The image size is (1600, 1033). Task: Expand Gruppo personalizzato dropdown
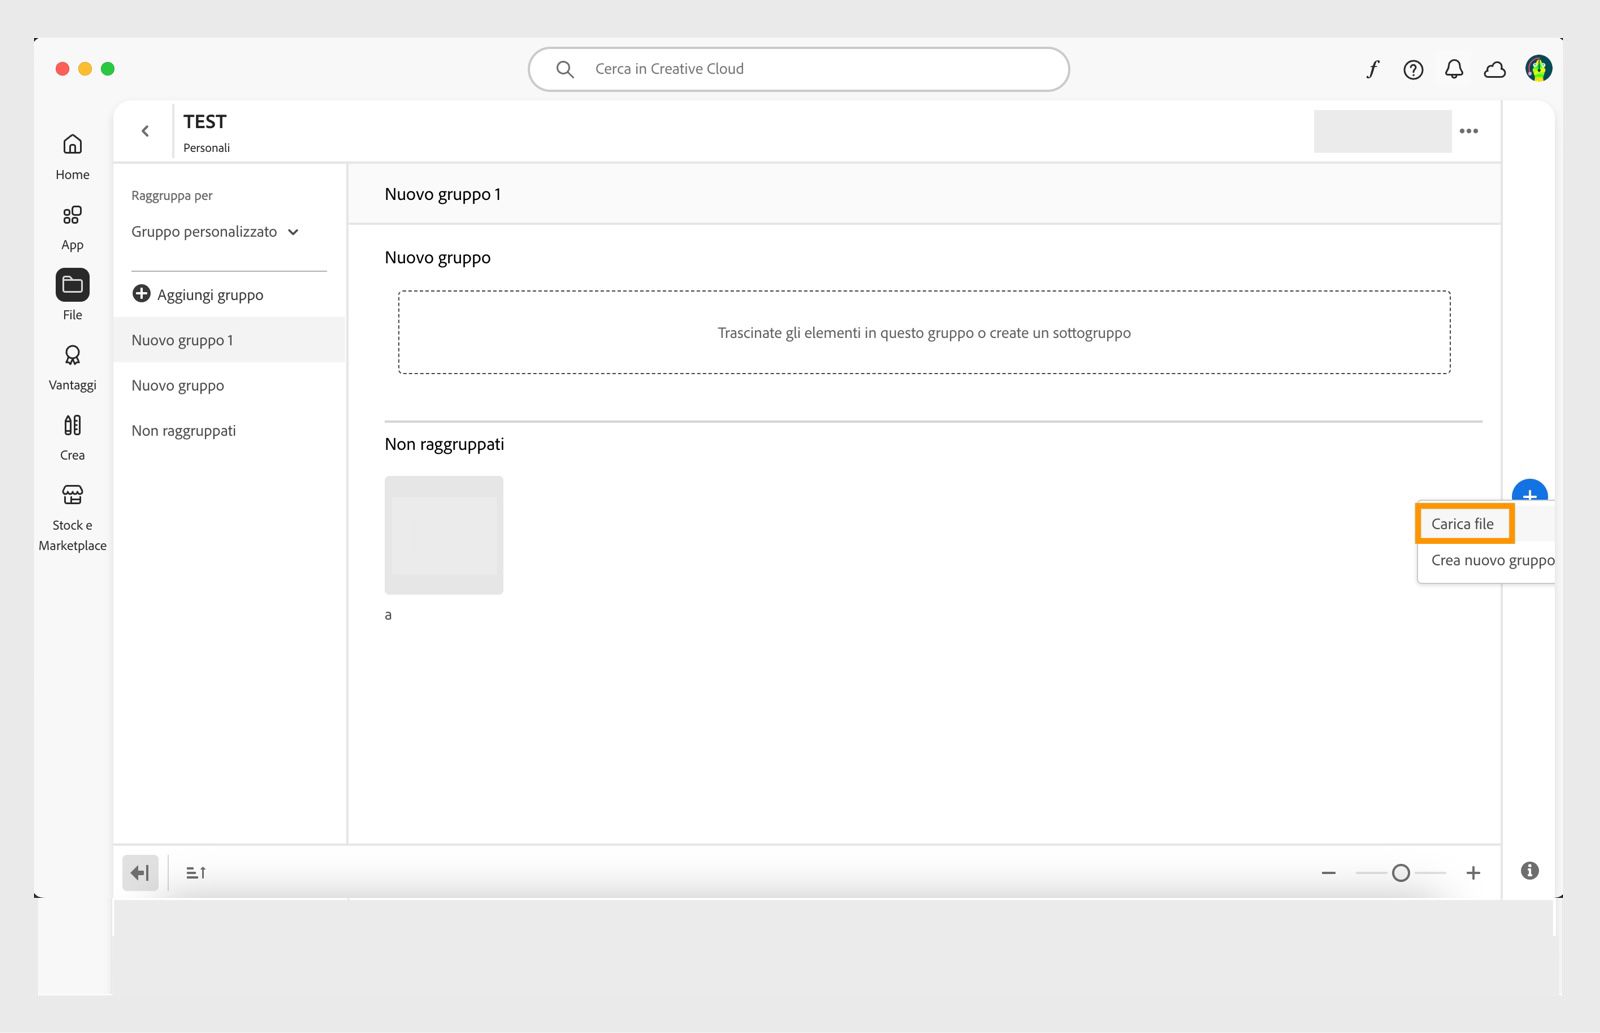pyautogui.click(x=215, y=232)
